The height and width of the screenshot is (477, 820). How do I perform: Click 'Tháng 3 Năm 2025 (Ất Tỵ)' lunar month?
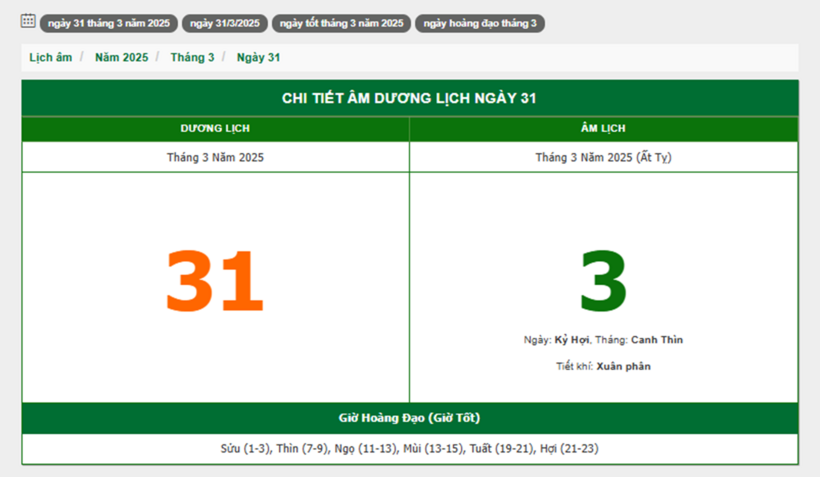(x=603, y=157)
